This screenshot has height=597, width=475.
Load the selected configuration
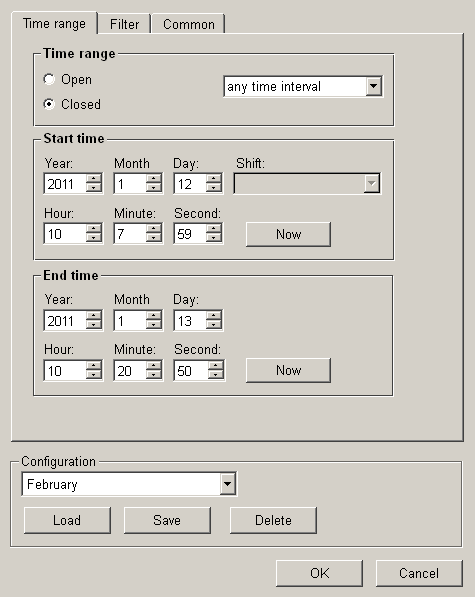point(67,520)
